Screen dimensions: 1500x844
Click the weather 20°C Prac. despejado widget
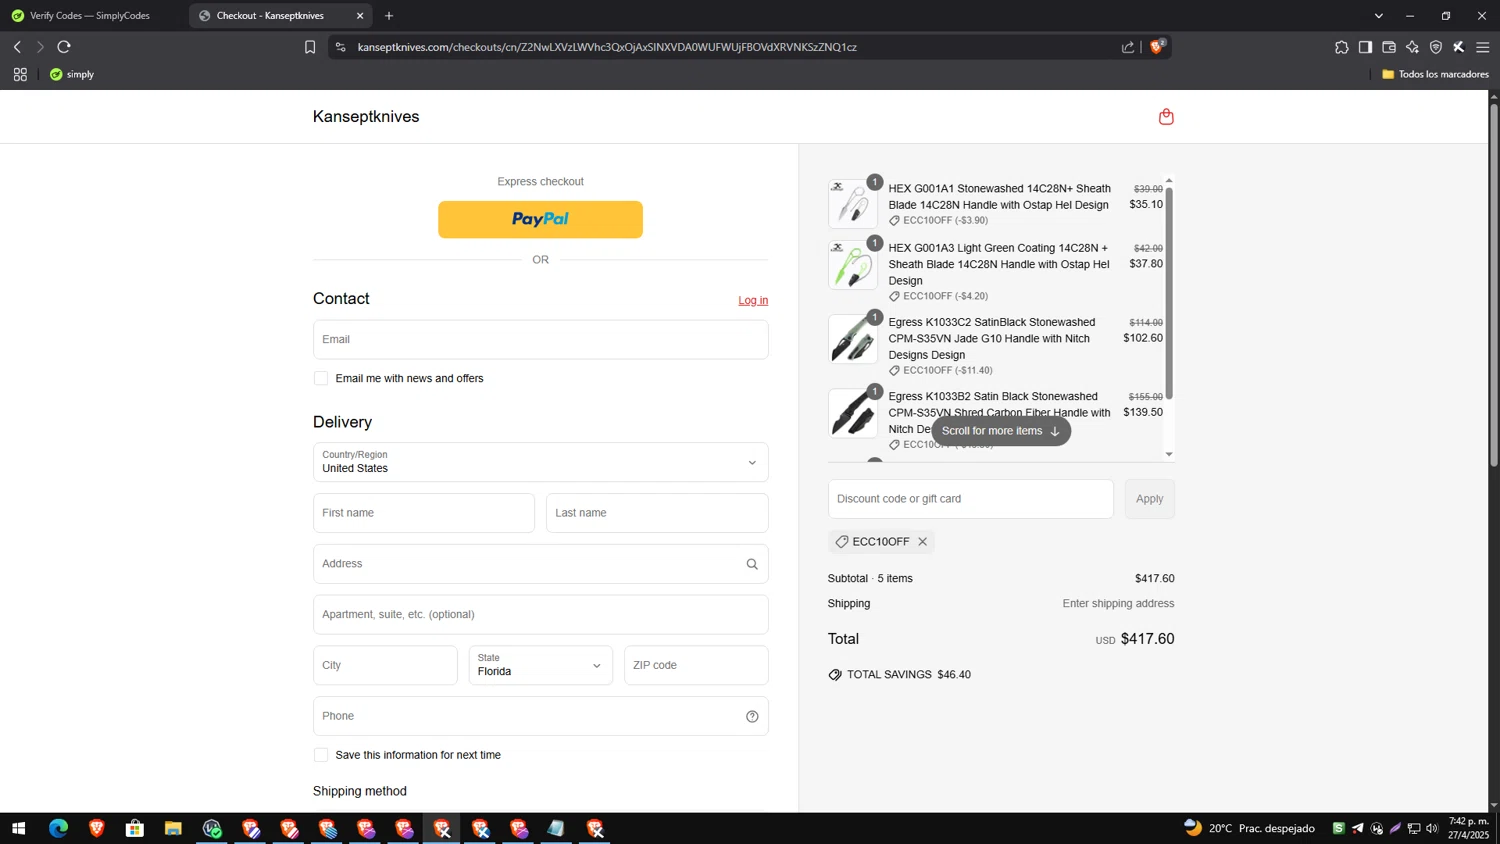click(x=1249, y=828)
